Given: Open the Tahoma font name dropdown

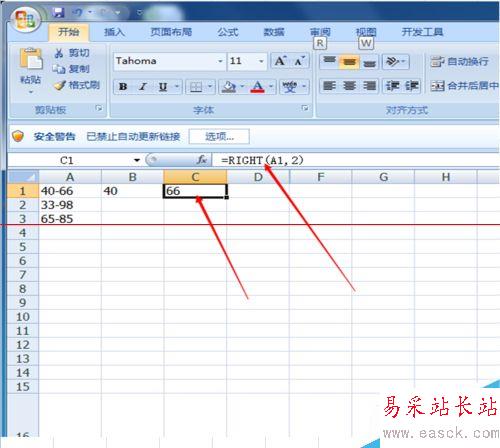Looking at the screenshot, I should pyautogui.click(x=220, y=61).
